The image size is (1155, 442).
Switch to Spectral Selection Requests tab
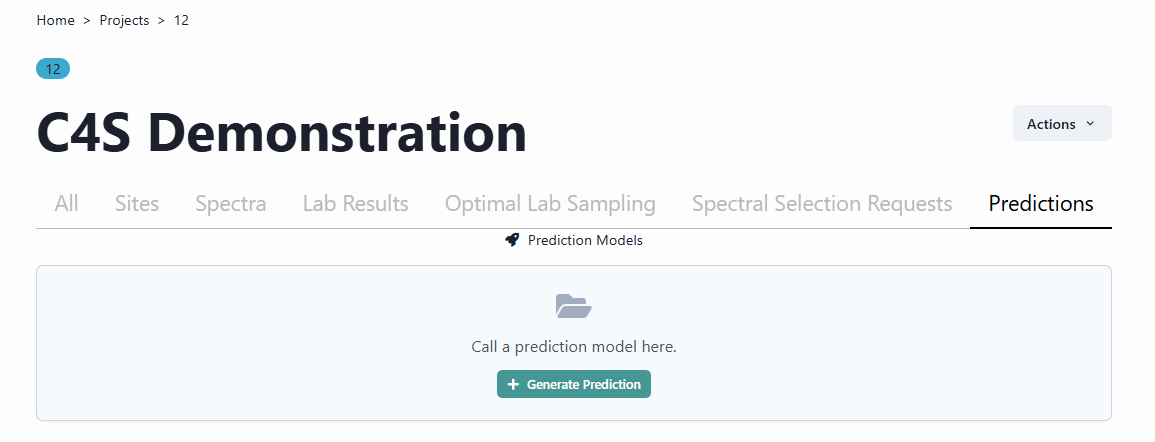pos(822,204)
